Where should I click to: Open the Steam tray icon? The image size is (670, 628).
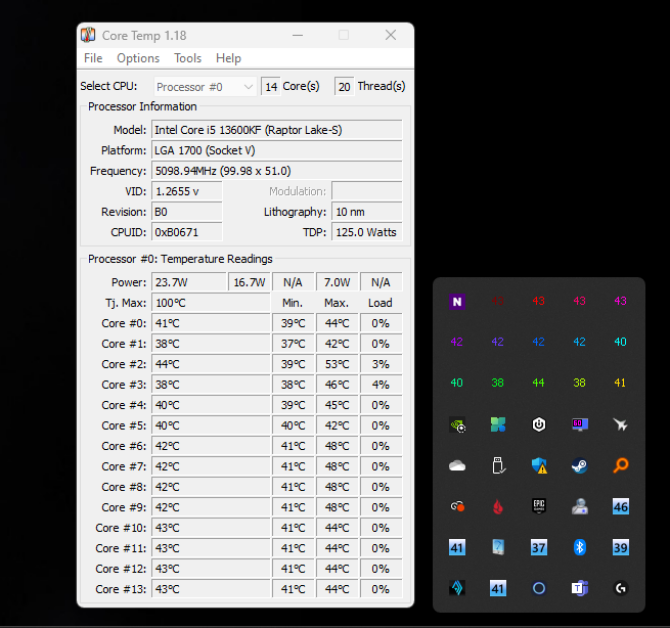(580, 465)
